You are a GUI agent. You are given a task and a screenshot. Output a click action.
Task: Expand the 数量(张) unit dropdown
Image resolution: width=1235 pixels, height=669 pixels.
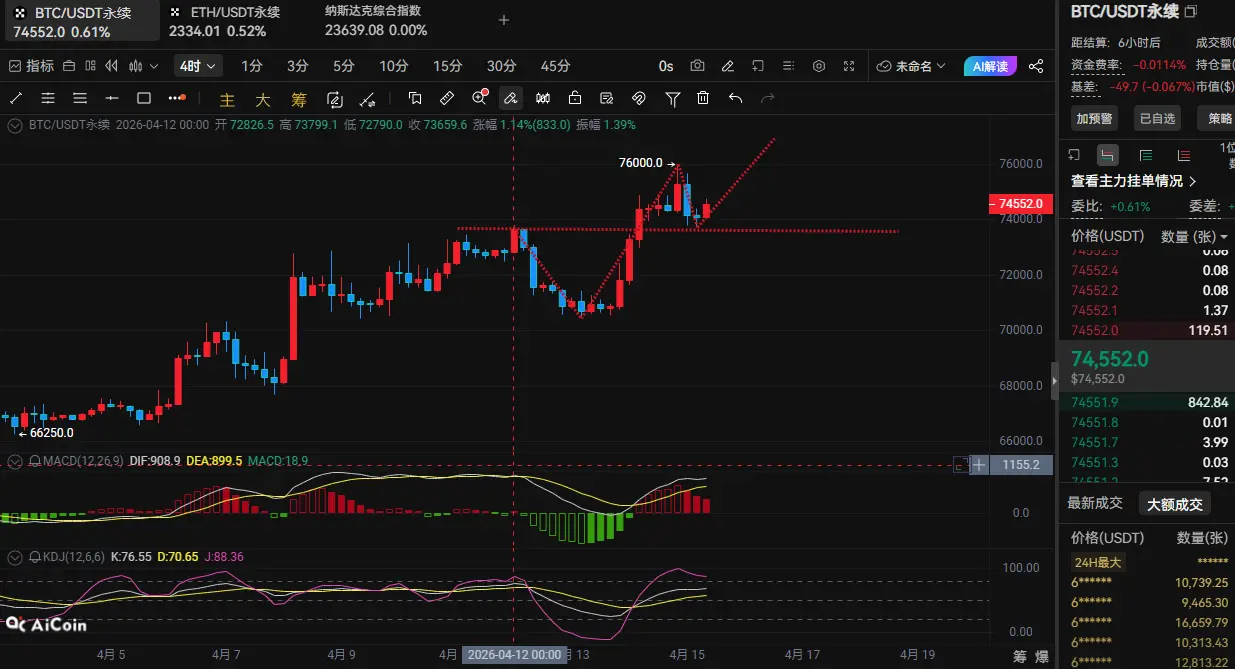point(1194,236)
